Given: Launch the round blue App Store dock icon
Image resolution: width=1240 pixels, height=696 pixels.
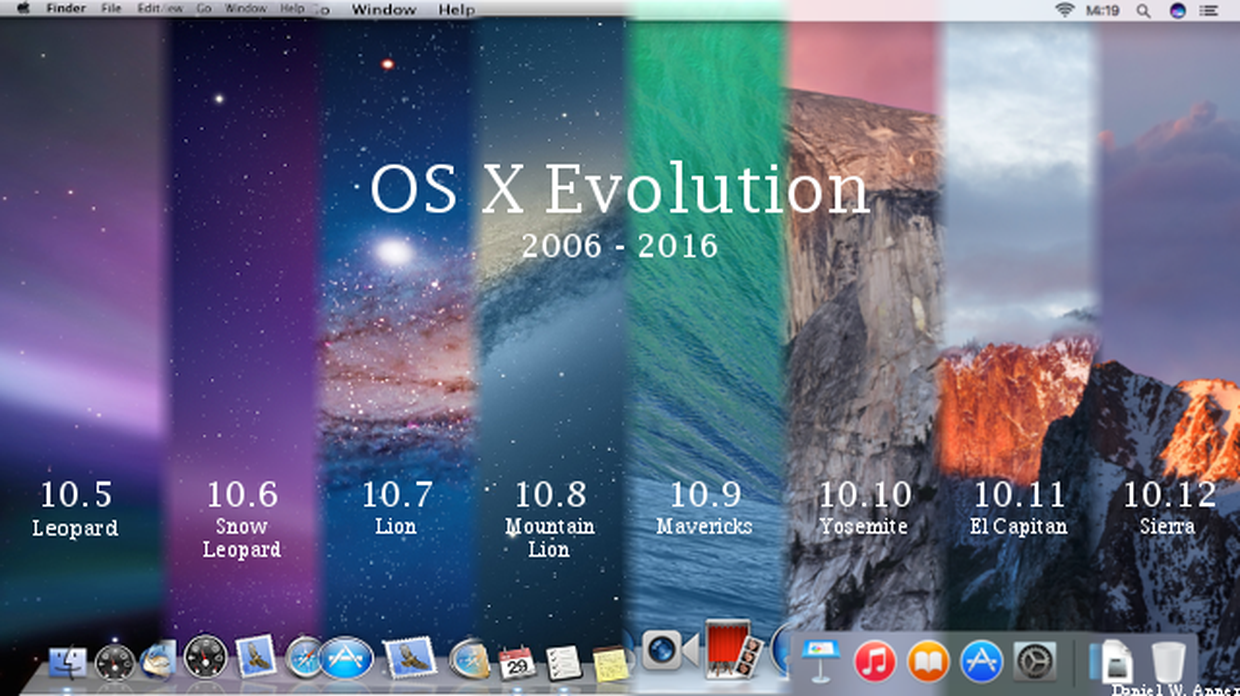Looking at the screenshot, I should [346, 658].
